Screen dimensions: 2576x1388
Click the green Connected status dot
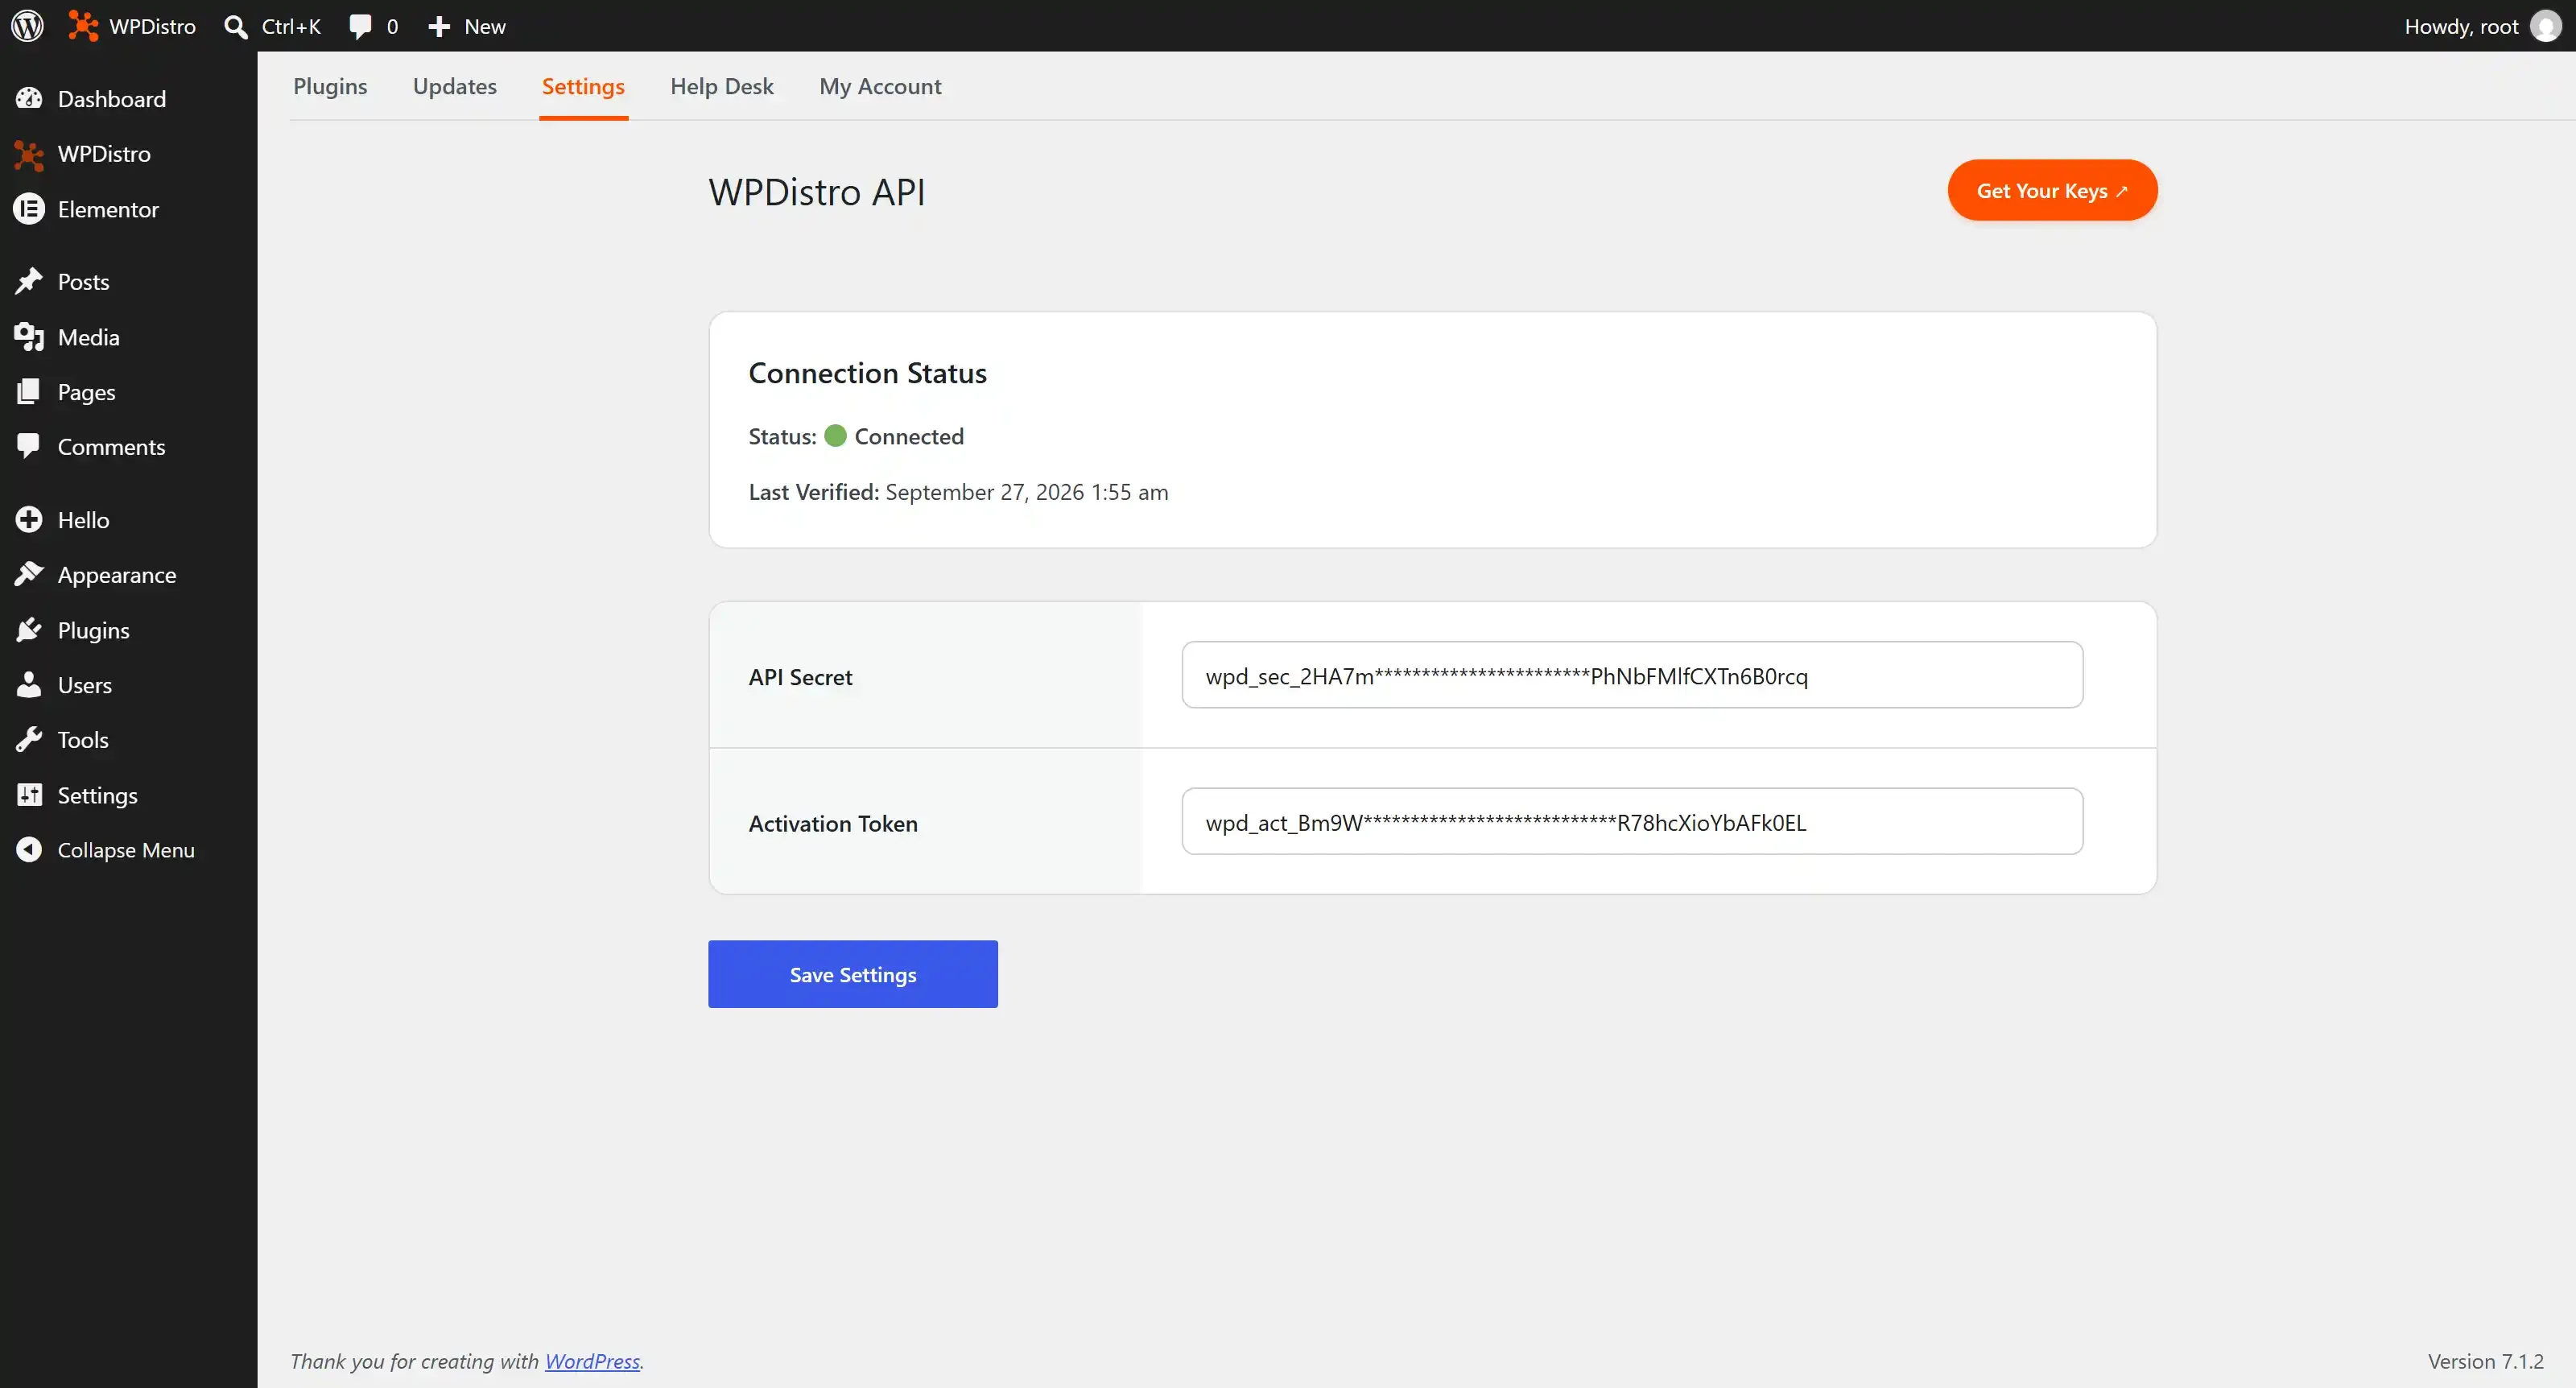(835, 436)
